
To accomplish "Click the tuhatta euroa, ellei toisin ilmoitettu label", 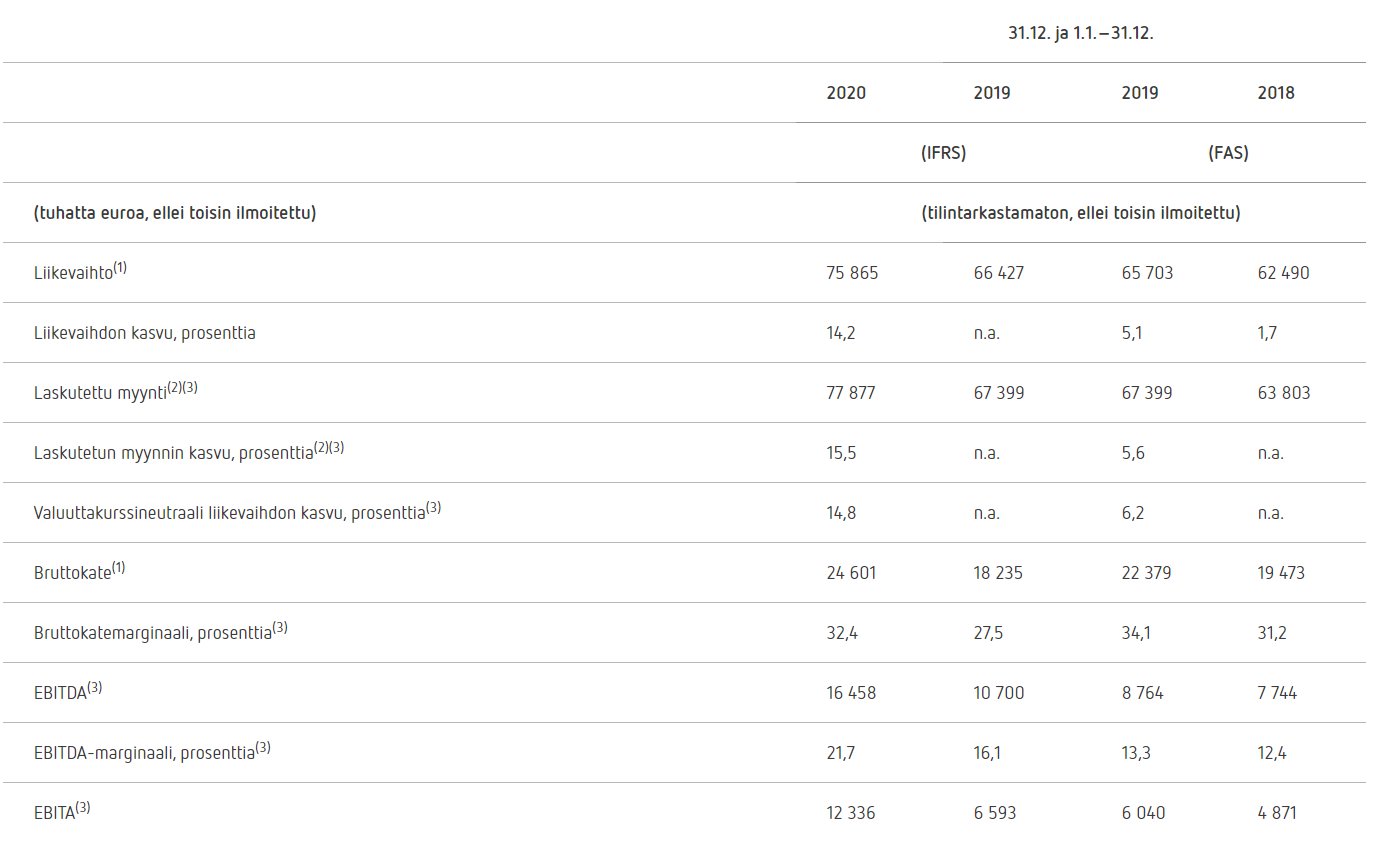I will point(175,213).
